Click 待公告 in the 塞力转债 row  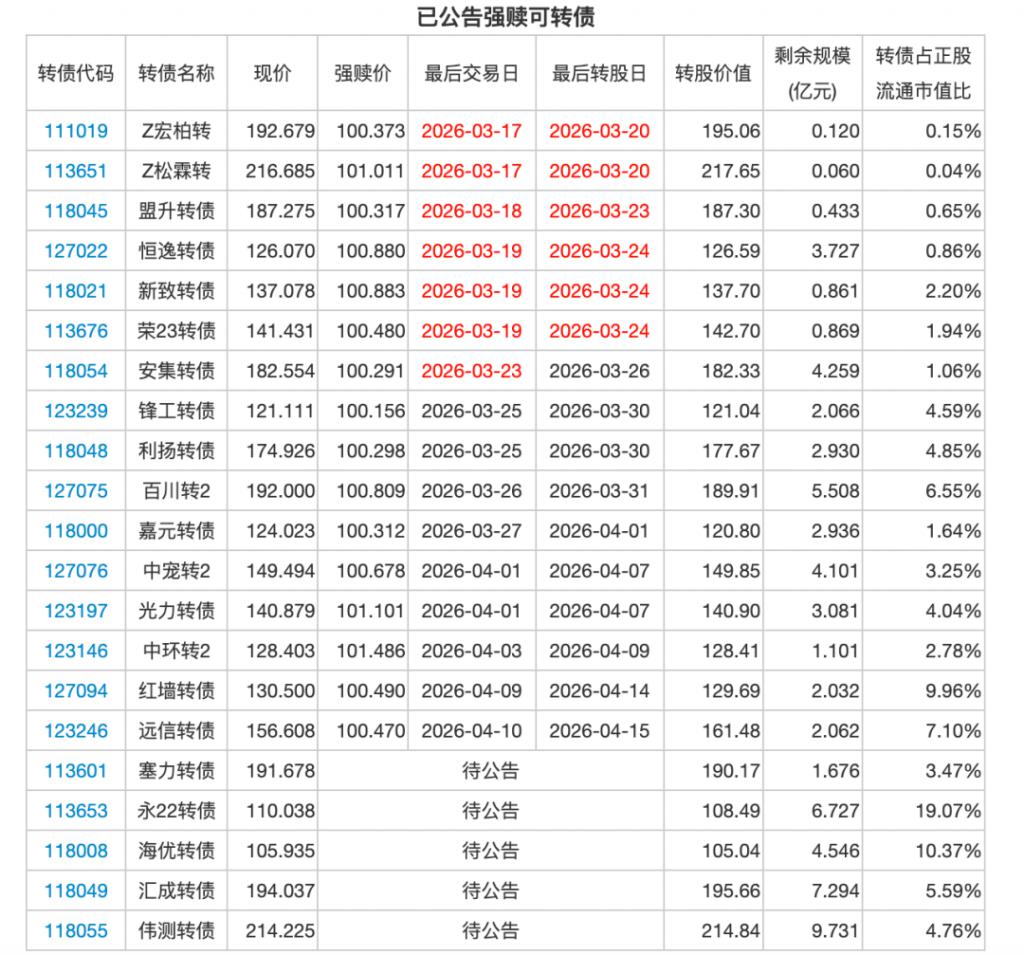tap(490, 771)
